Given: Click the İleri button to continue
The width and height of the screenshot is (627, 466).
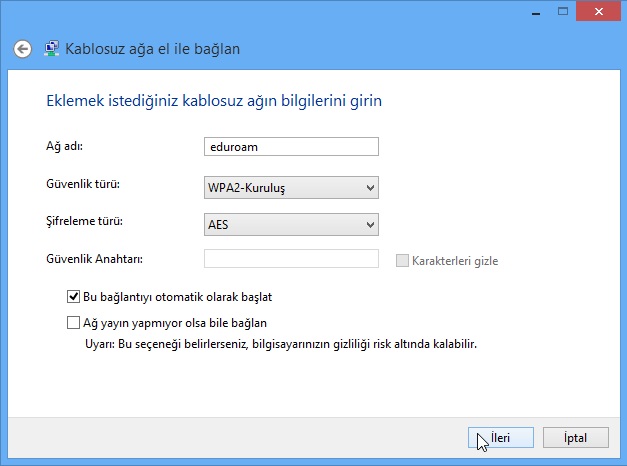Looking at the screenshot, I should click(x=501, y=438).
